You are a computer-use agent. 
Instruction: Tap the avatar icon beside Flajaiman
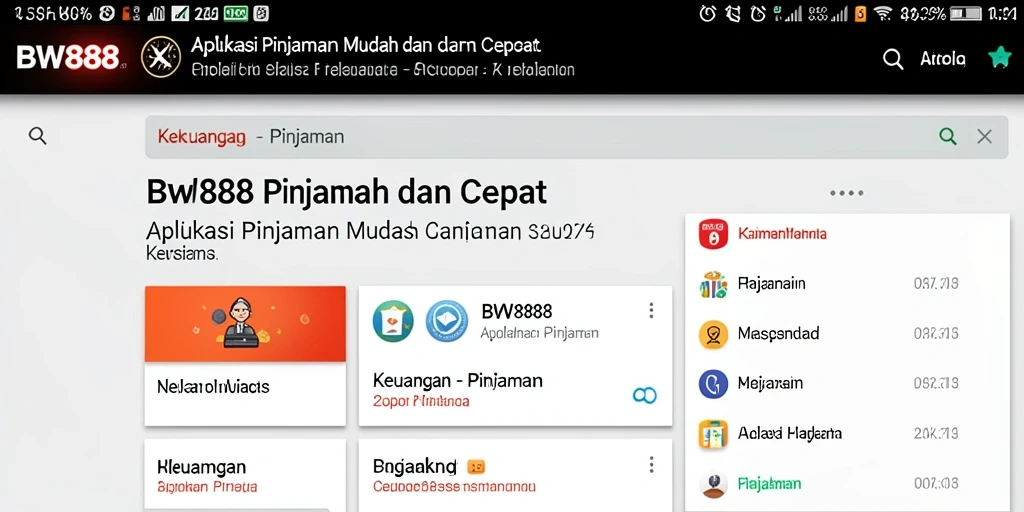[x=713, y=485]
